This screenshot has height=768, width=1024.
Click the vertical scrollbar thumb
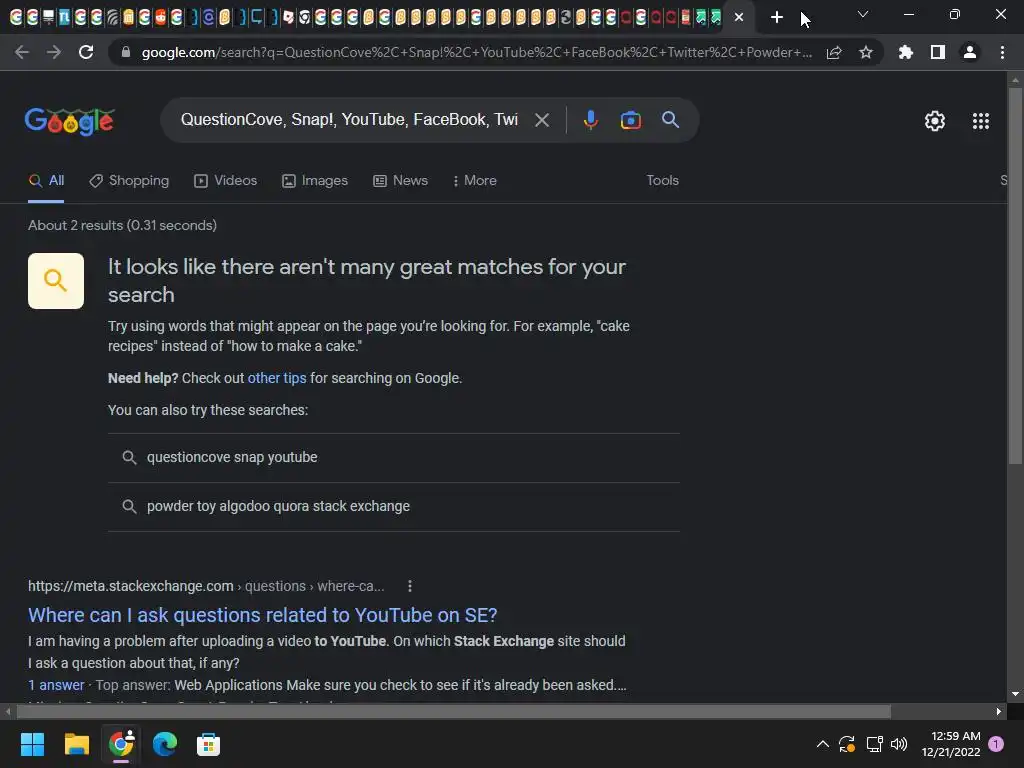(1015, 276)
